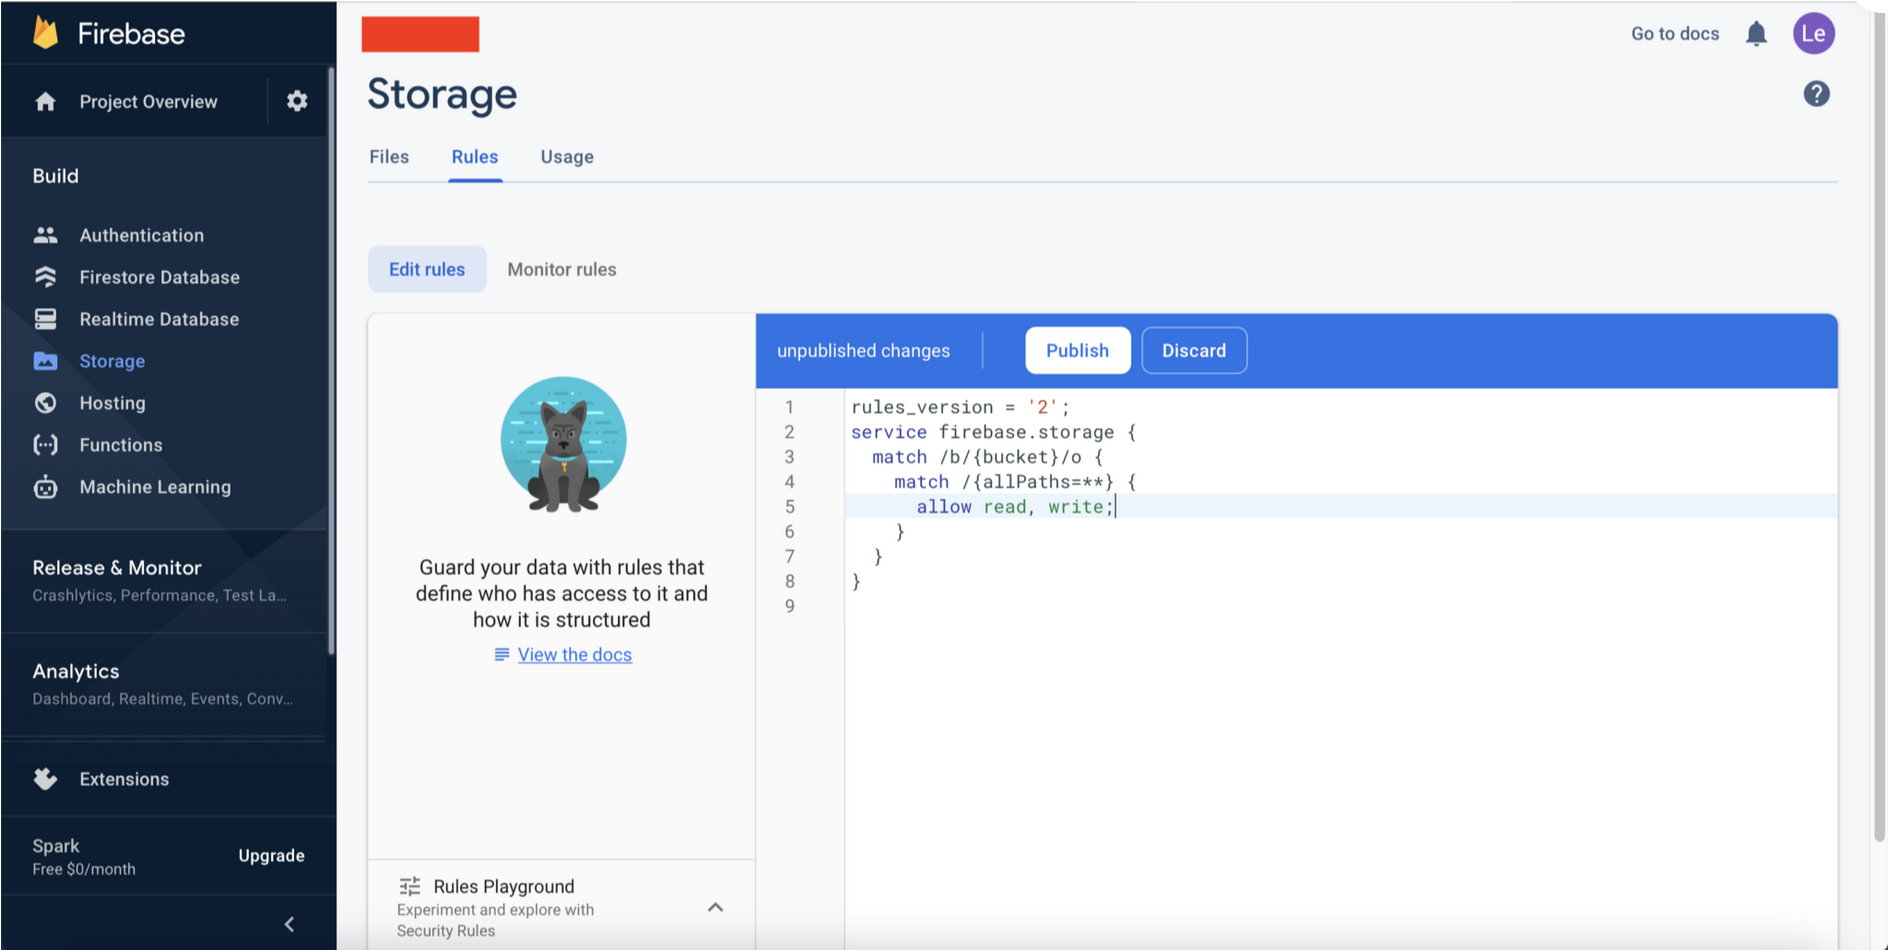Viewport: 1888px width, 950px height.
Task: Click the unpublished changes label
Action: [x=863, y=351]
